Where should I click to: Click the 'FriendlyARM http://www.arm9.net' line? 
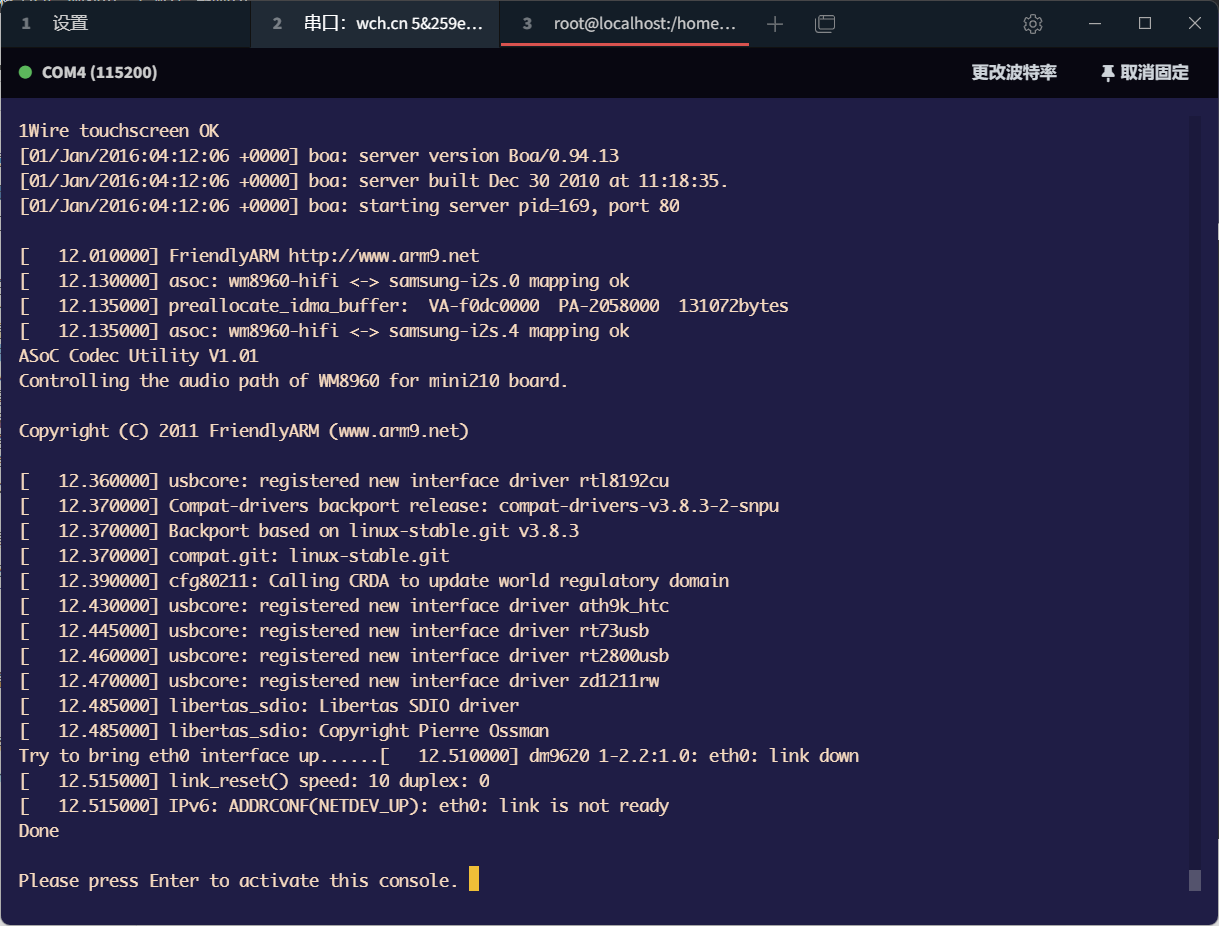click(249, 256)
